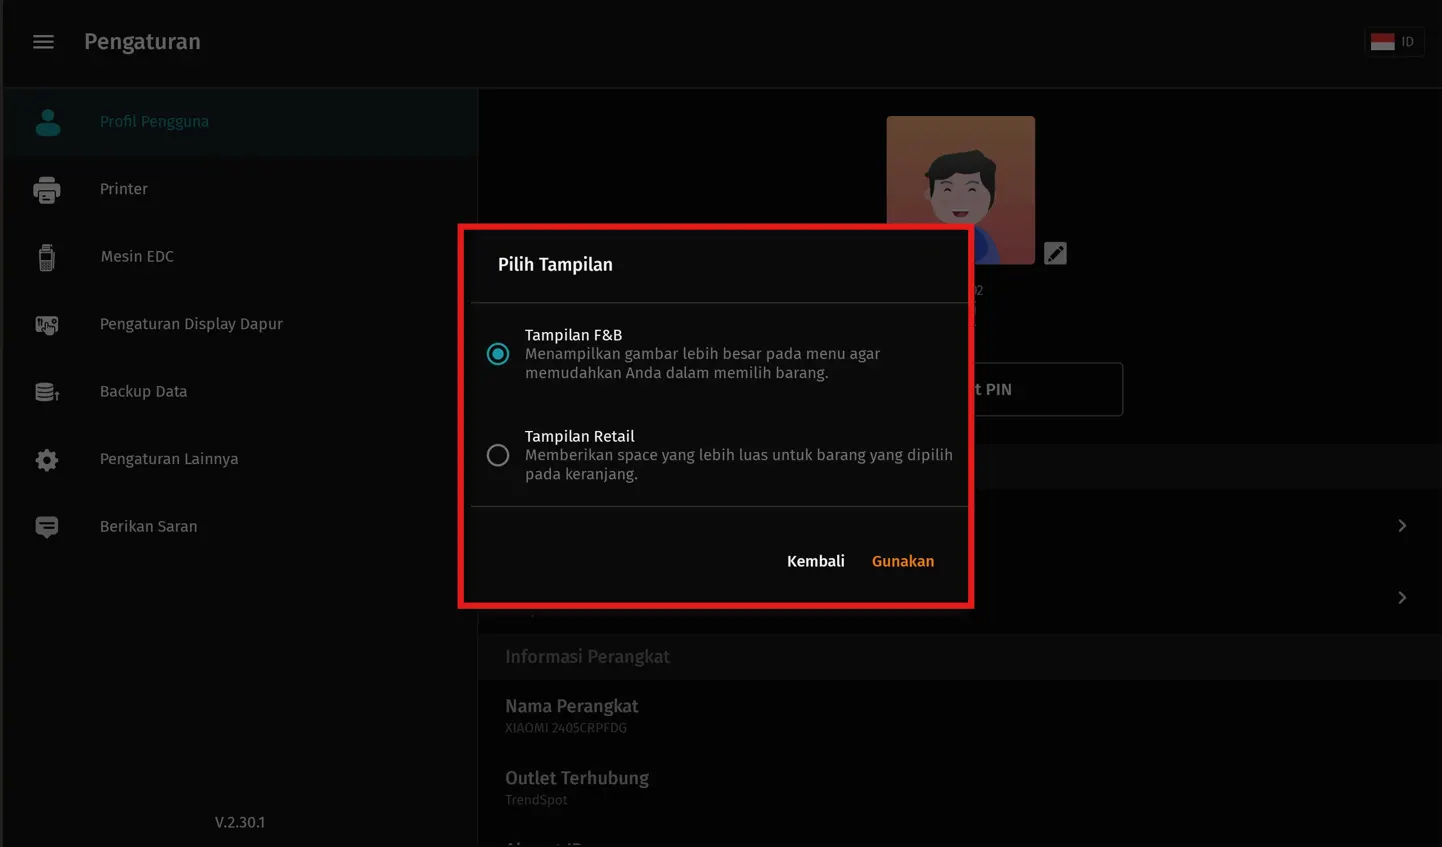Open the ID language selector
Viewport: 1442px width, 847px height.
[1394, 42]
